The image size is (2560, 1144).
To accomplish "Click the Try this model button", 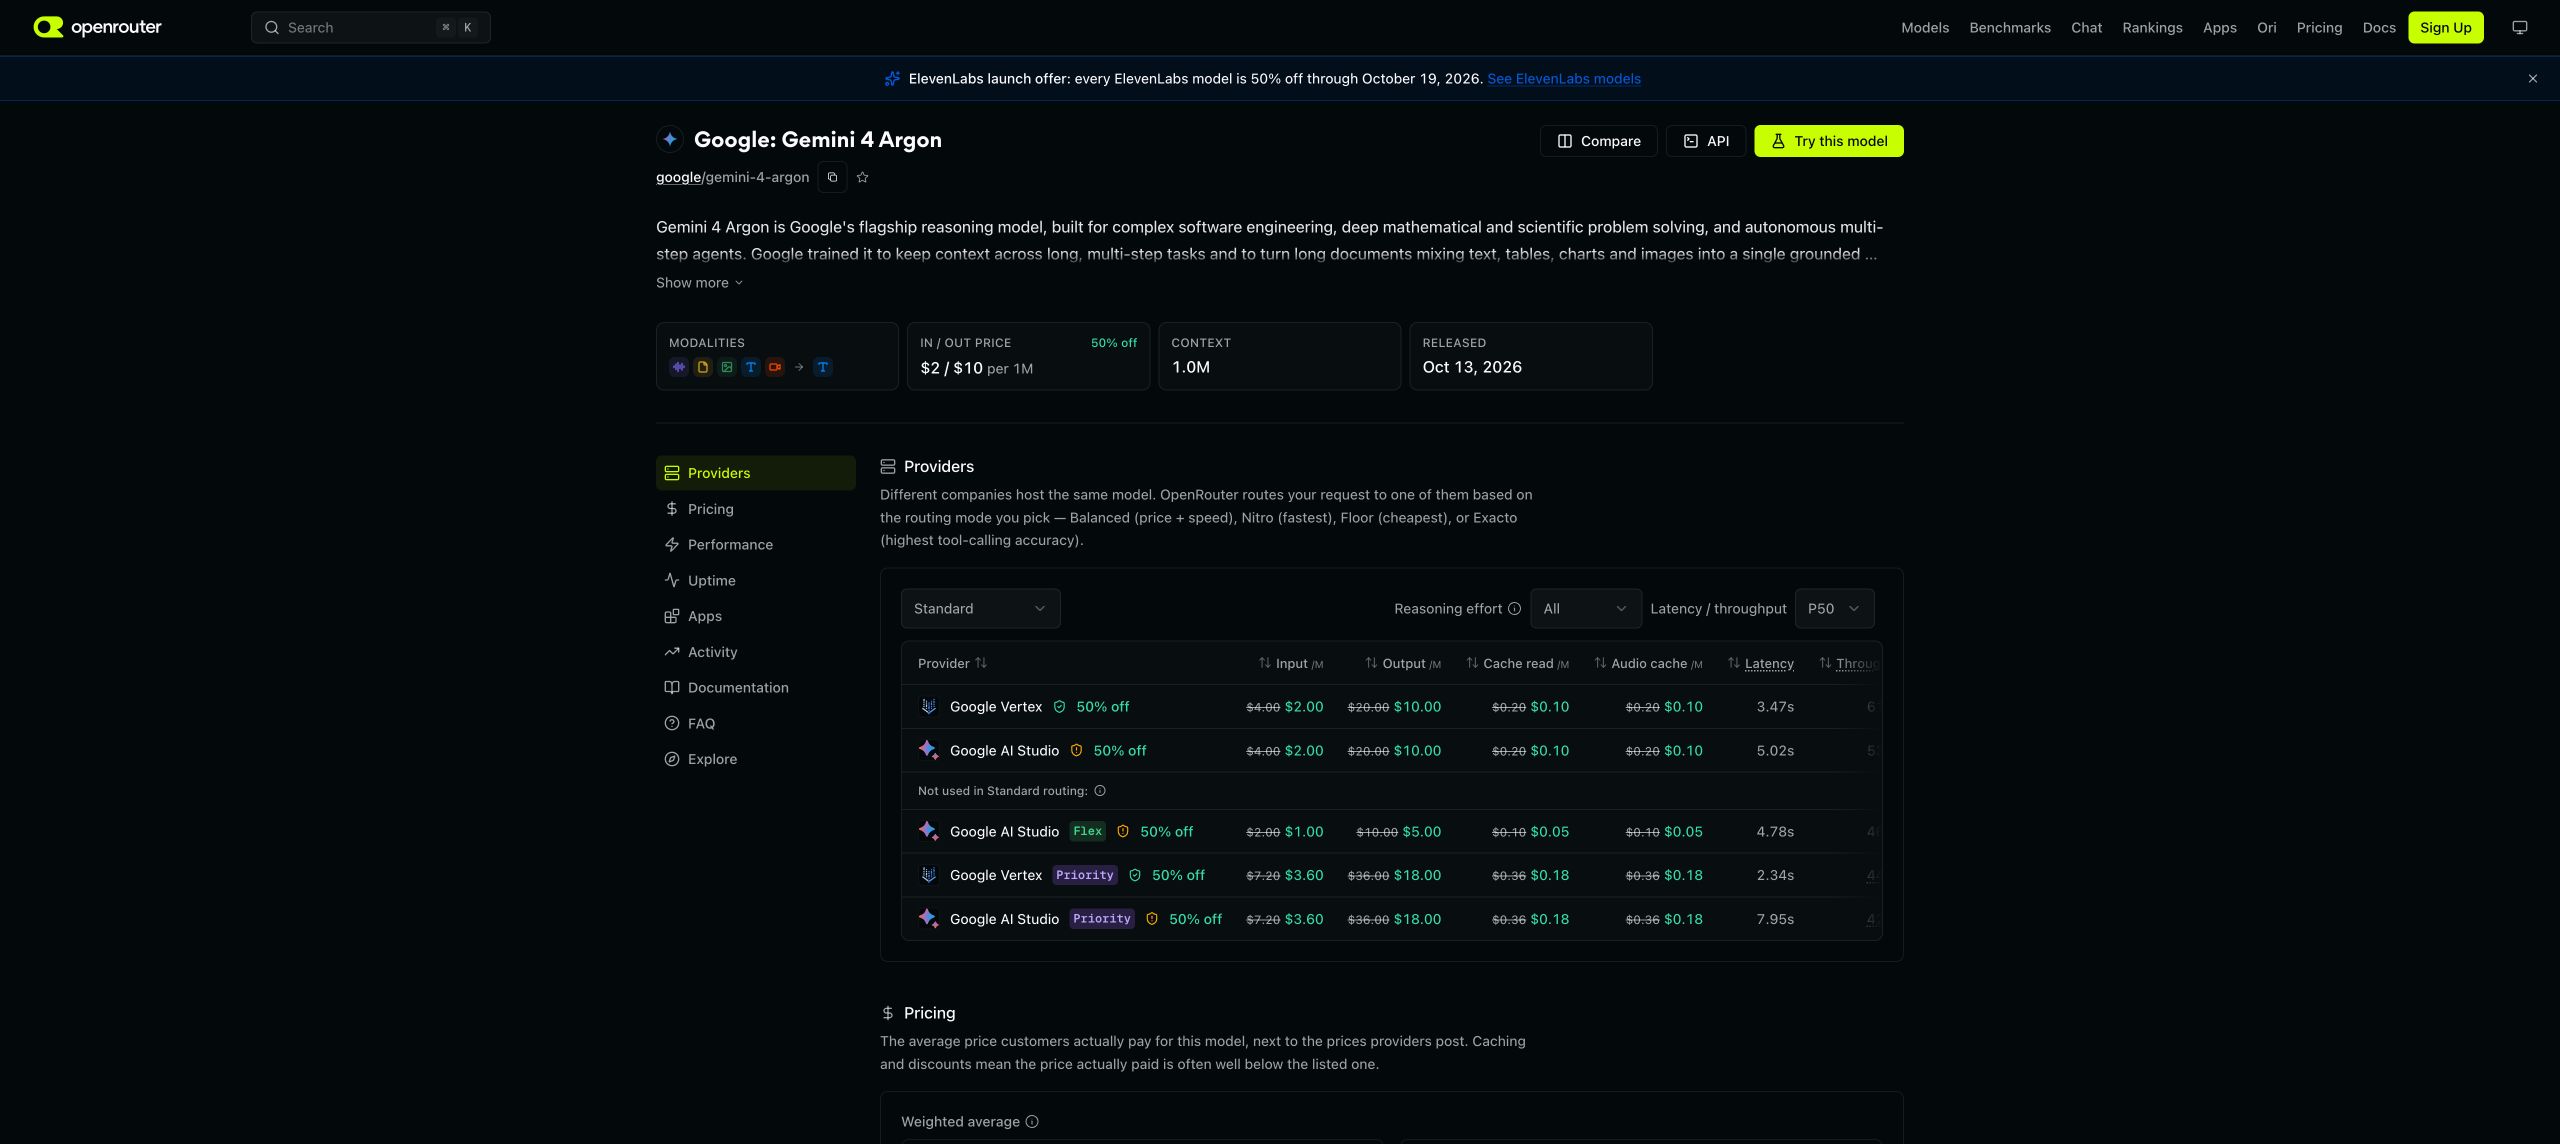I will tap(1828, 141).
